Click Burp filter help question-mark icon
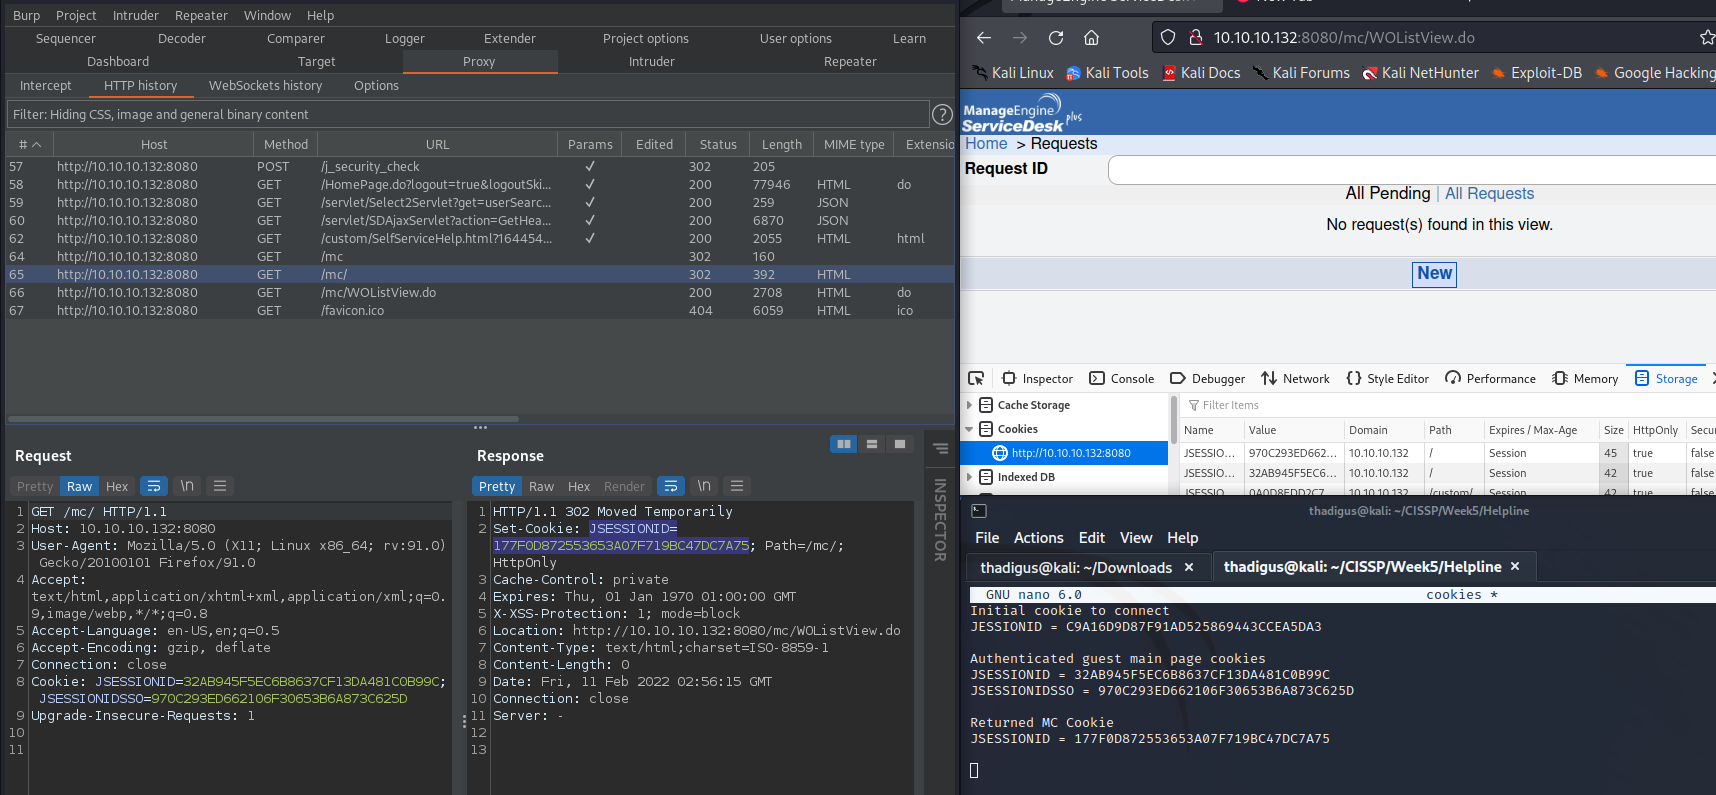This screenshot has width=1716, height=795. 942,114
